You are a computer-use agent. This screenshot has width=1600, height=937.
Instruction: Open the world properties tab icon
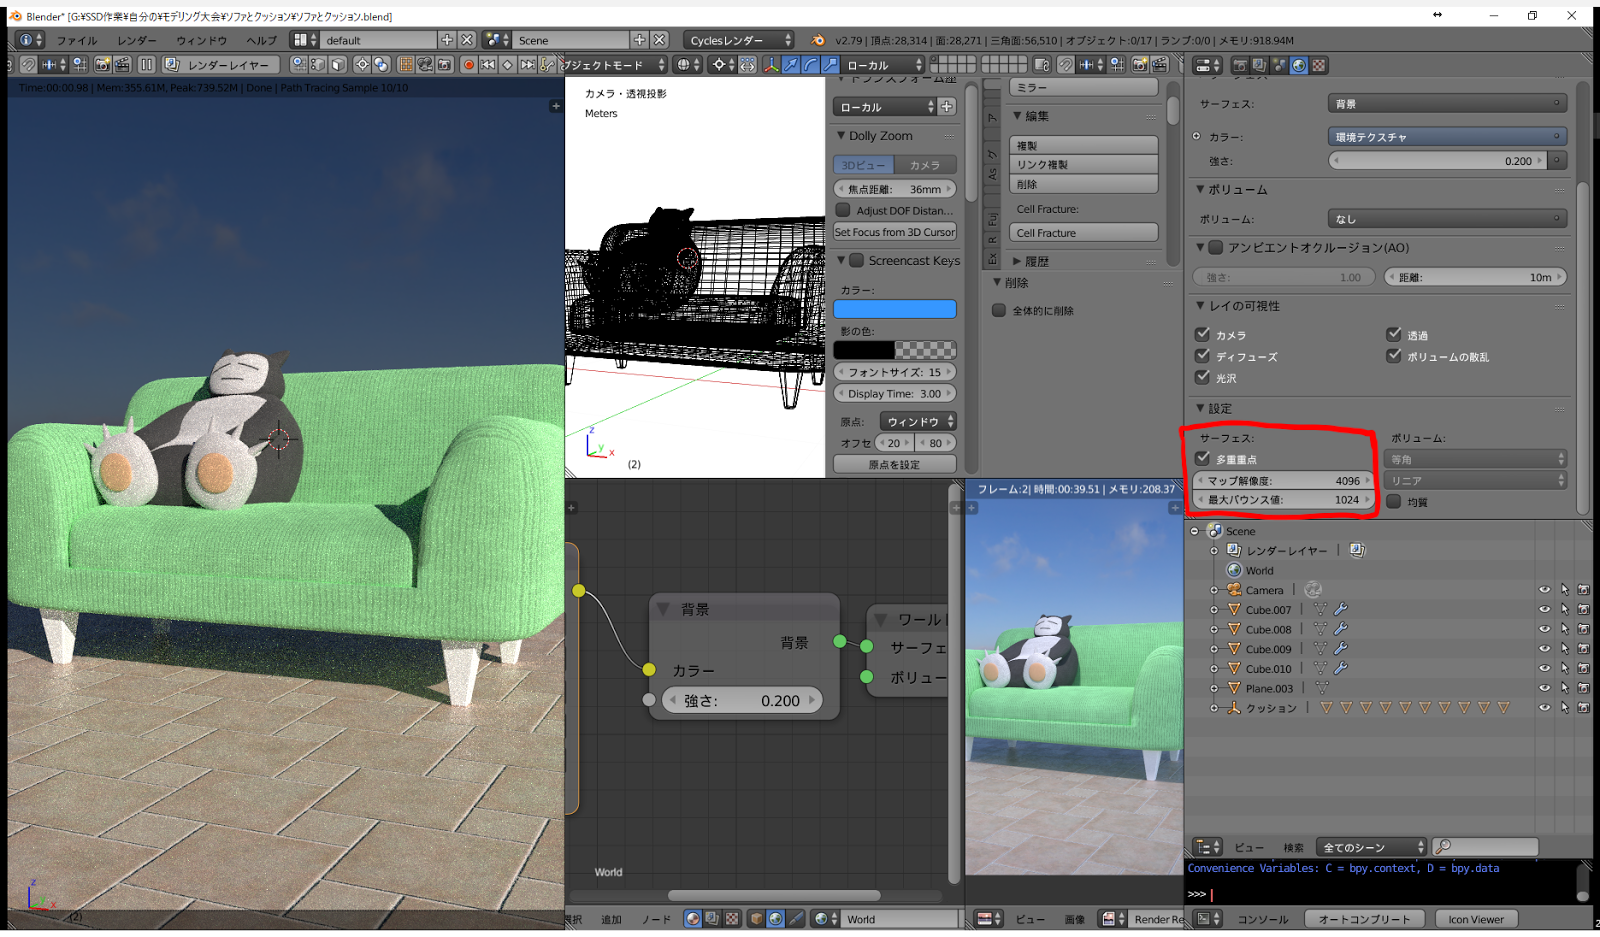coord(1299,65)
